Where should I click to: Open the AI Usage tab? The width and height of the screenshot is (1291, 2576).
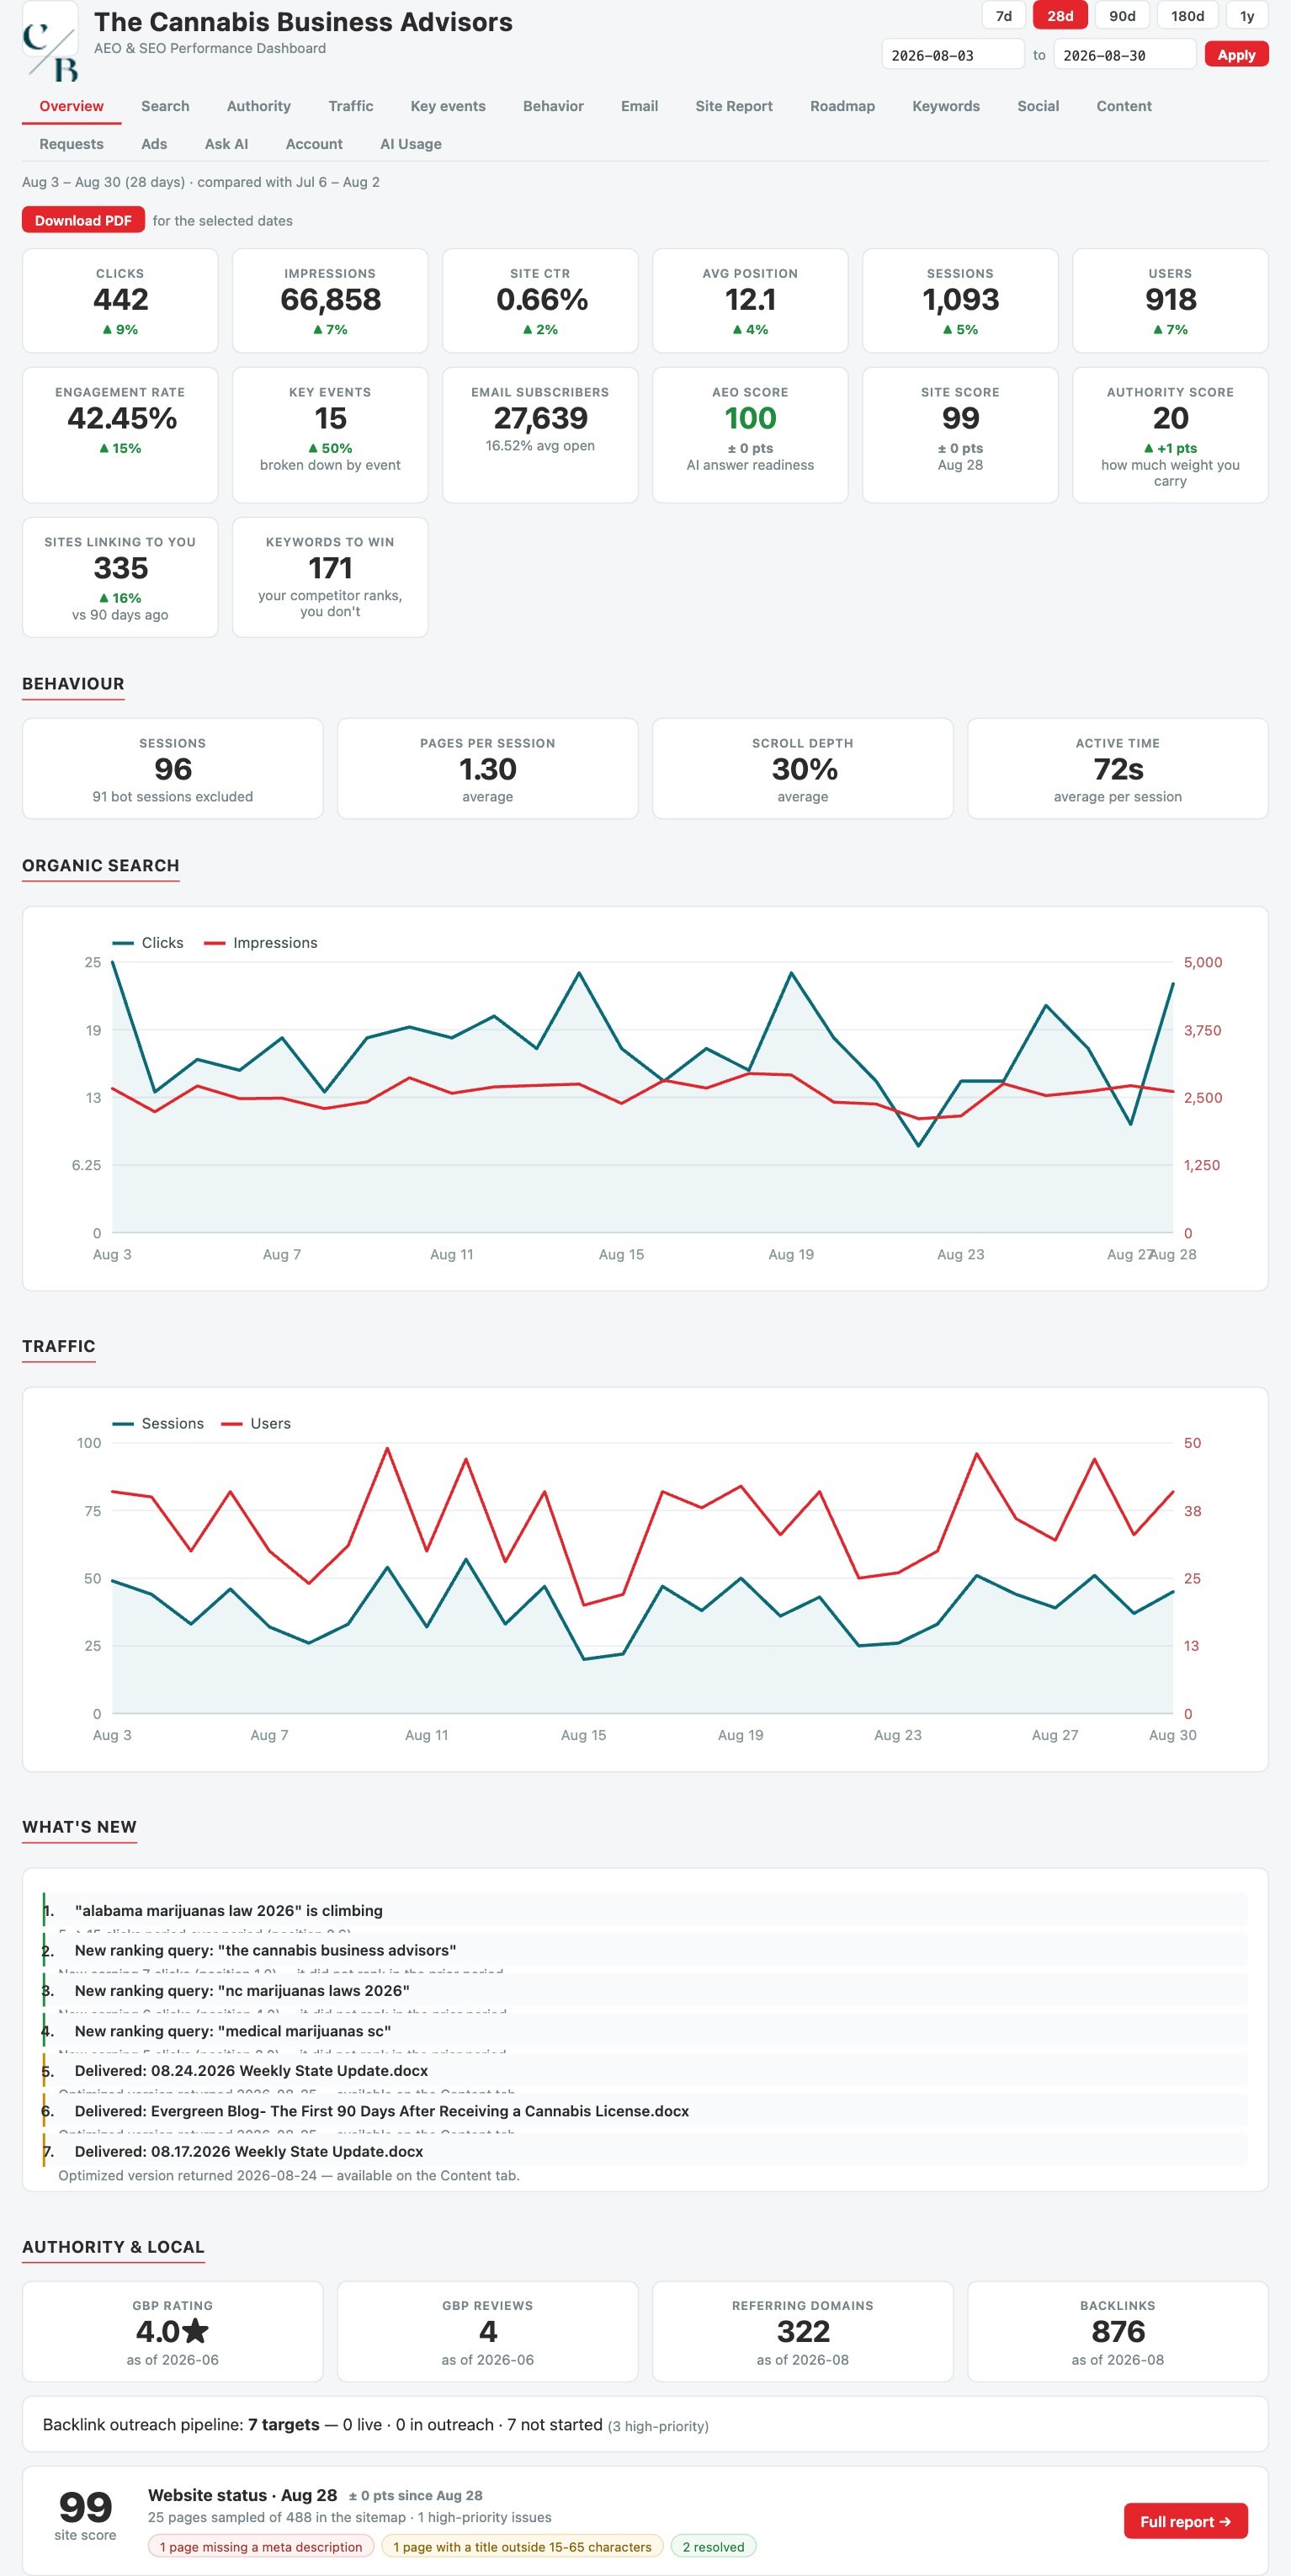point(411,144)
